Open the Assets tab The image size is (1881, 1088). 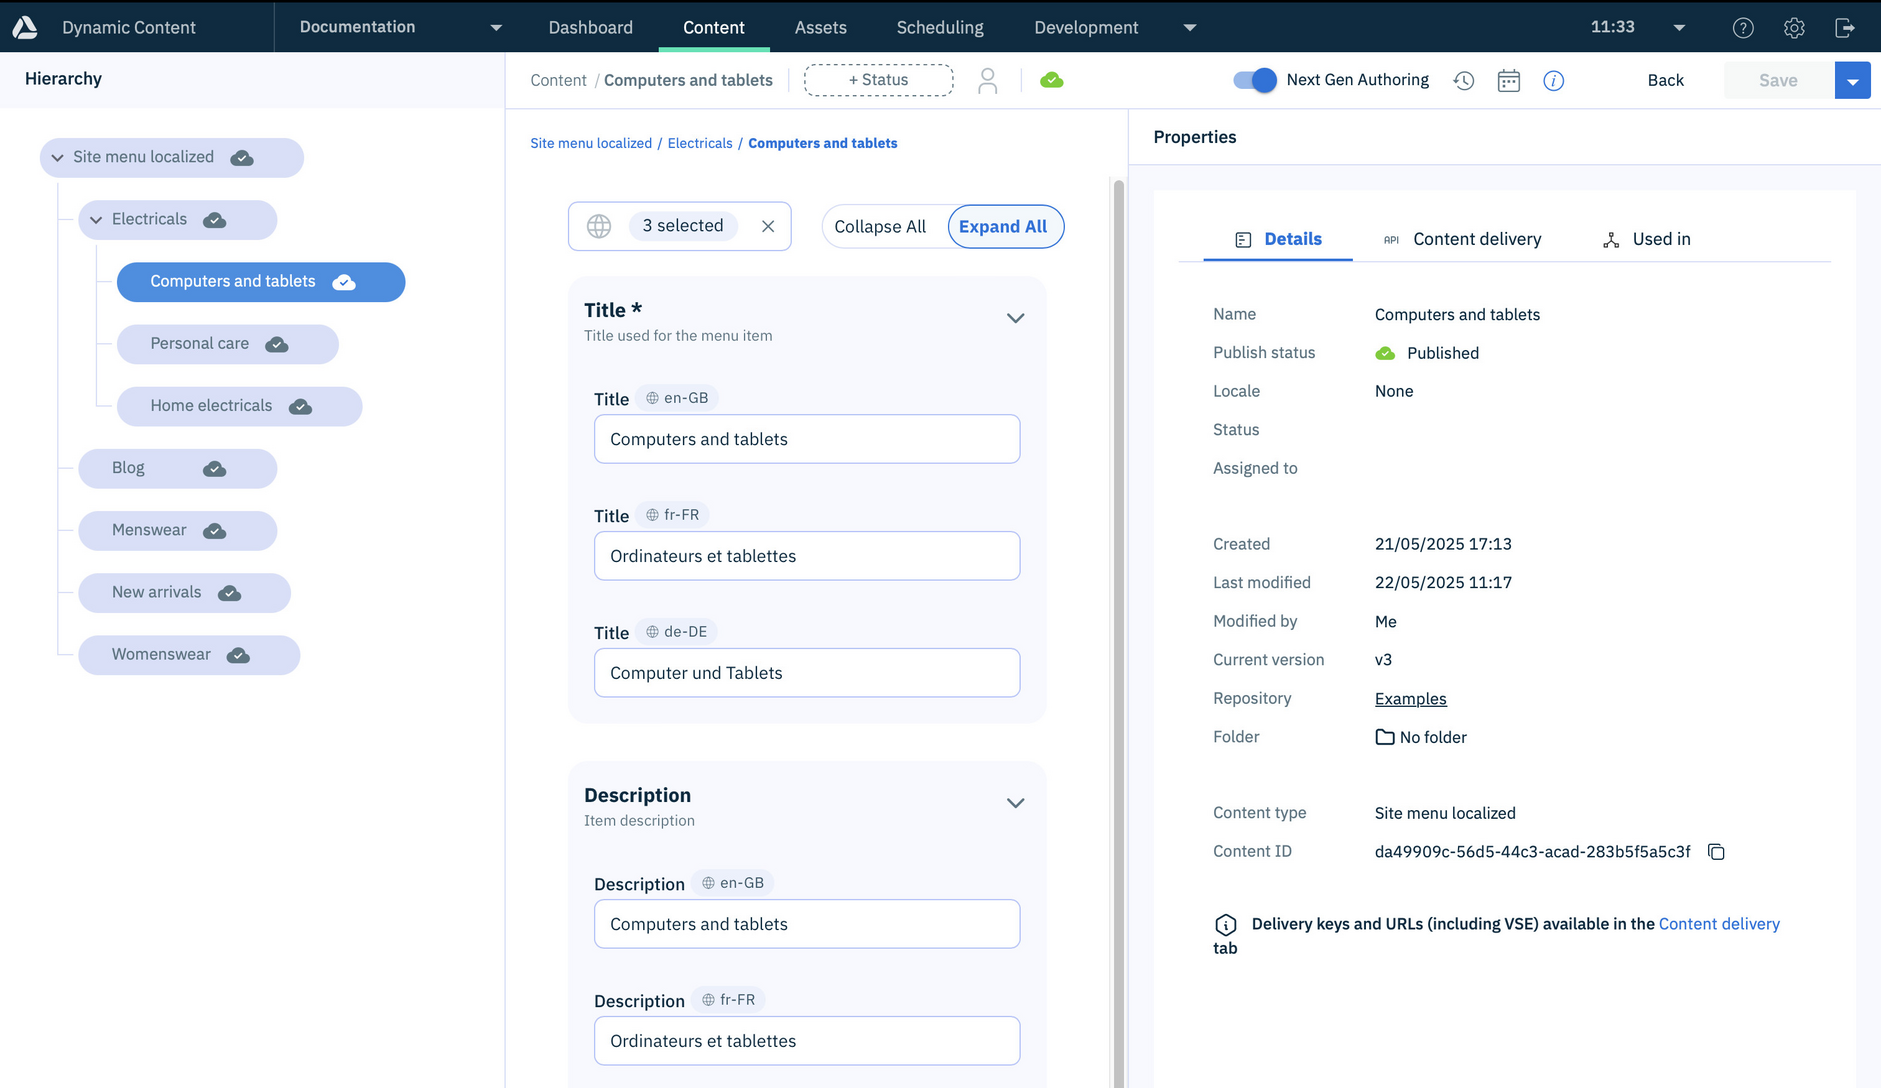click(x=821, y=27)
